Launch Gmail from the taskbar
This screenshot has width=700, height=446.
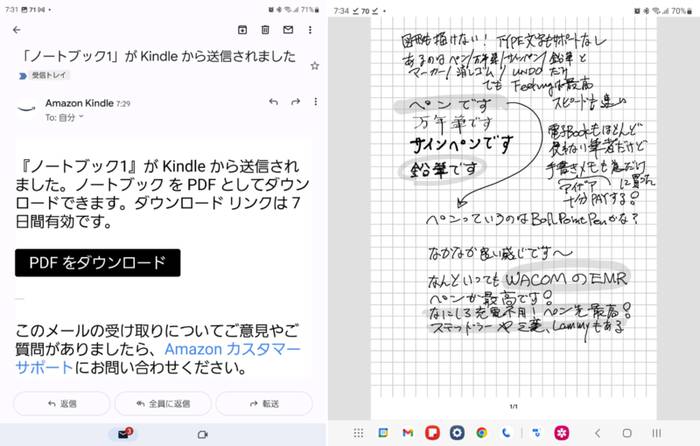408,433
